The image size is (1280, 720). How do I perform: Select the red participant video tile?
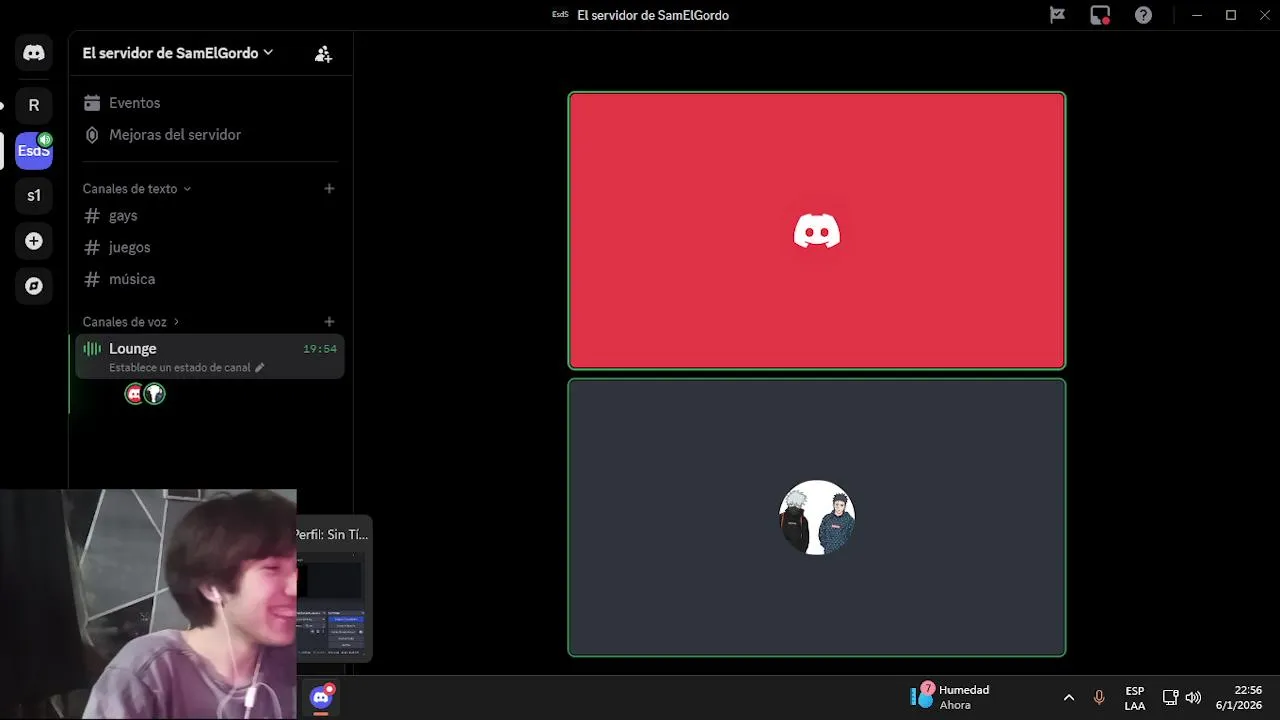click(x=817, y=231)
